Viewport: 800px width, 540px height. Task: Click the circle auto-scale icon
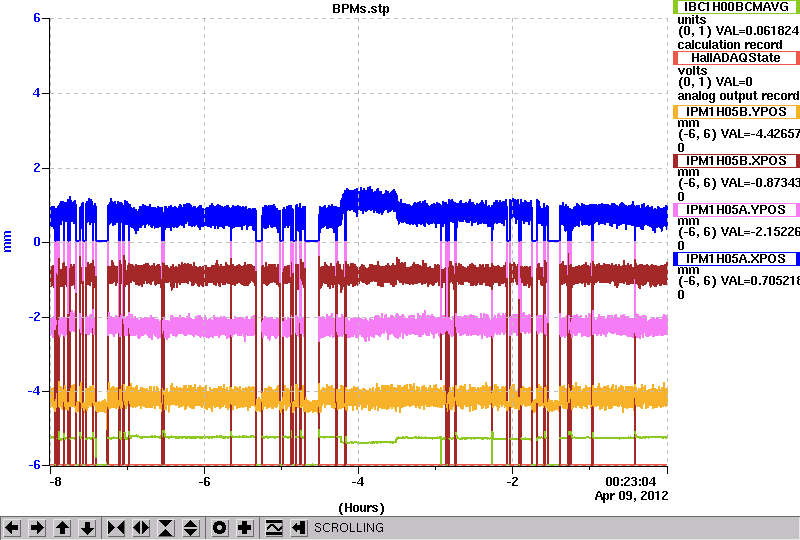pos(220,528)
